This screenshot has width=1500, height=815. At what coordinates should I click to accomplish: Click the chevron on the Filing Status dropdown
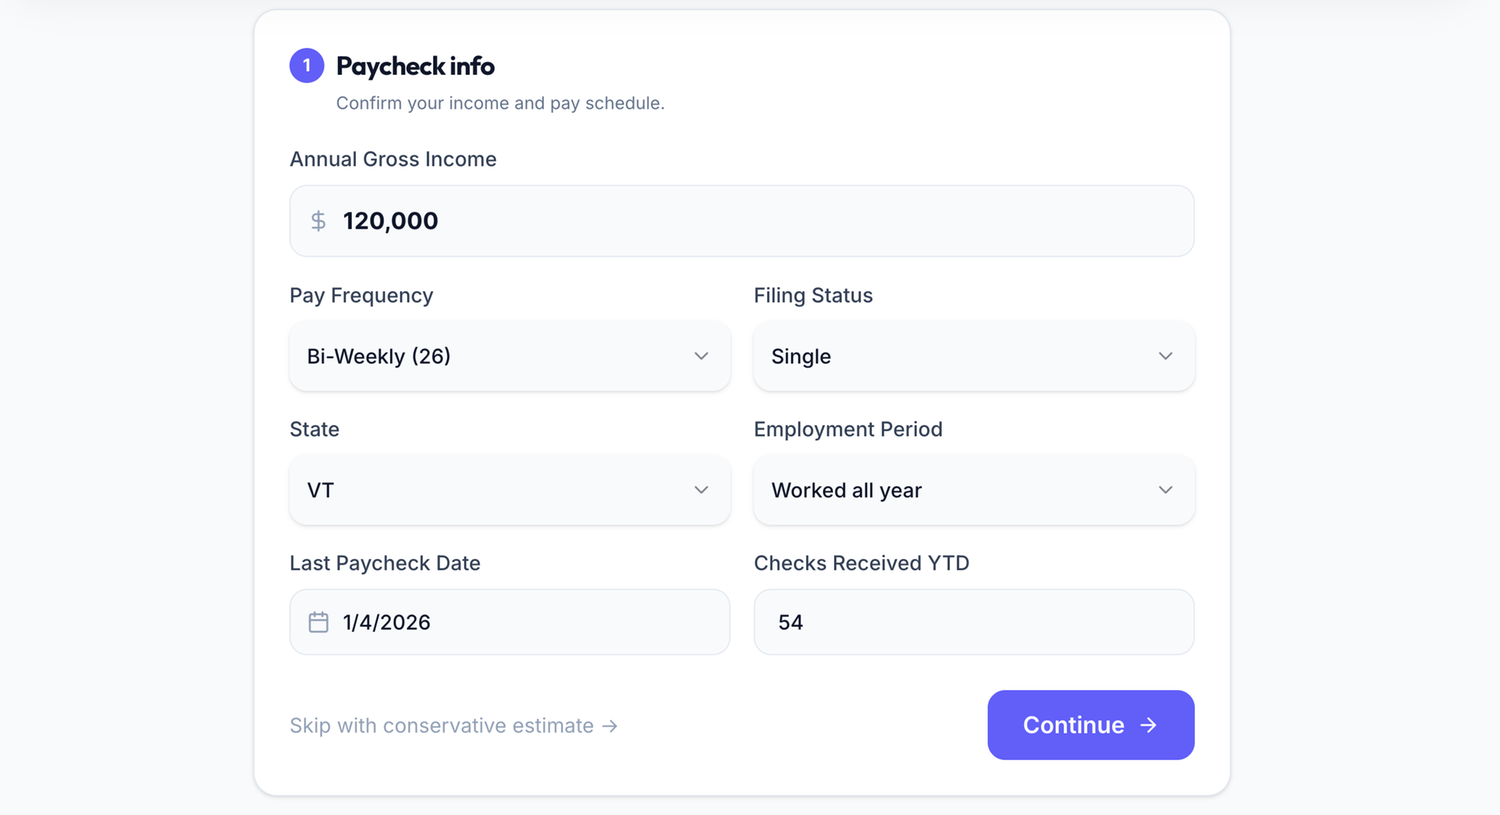[1165, 356]
